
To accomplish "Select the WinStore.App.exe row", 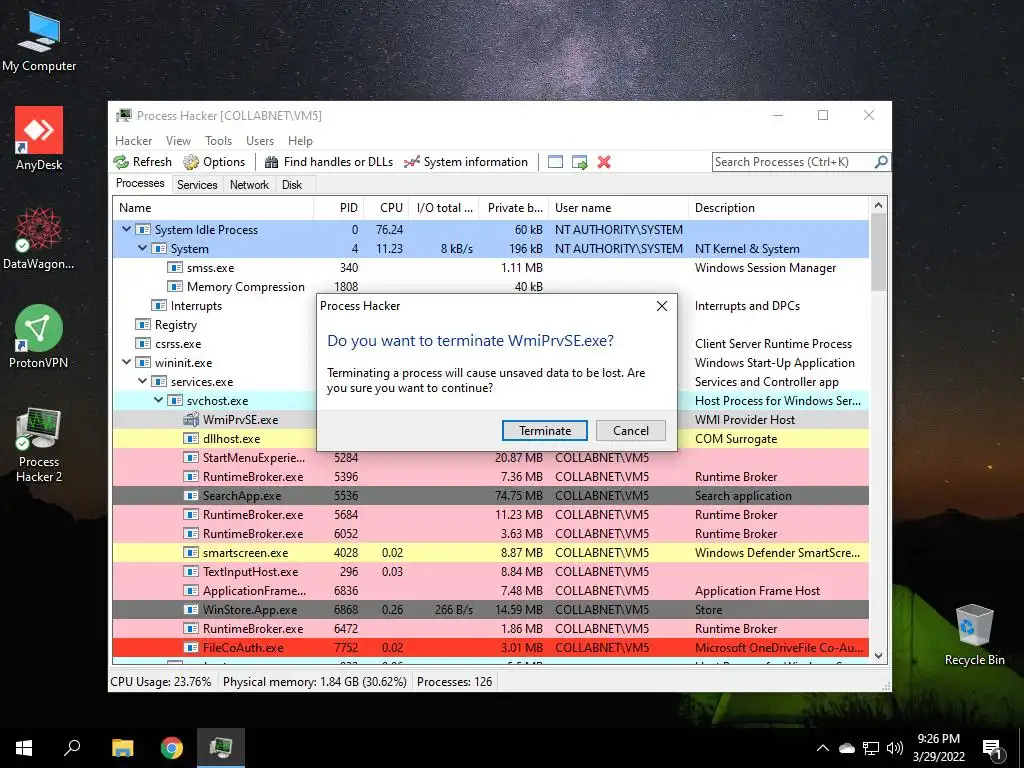I will point(490,609).
